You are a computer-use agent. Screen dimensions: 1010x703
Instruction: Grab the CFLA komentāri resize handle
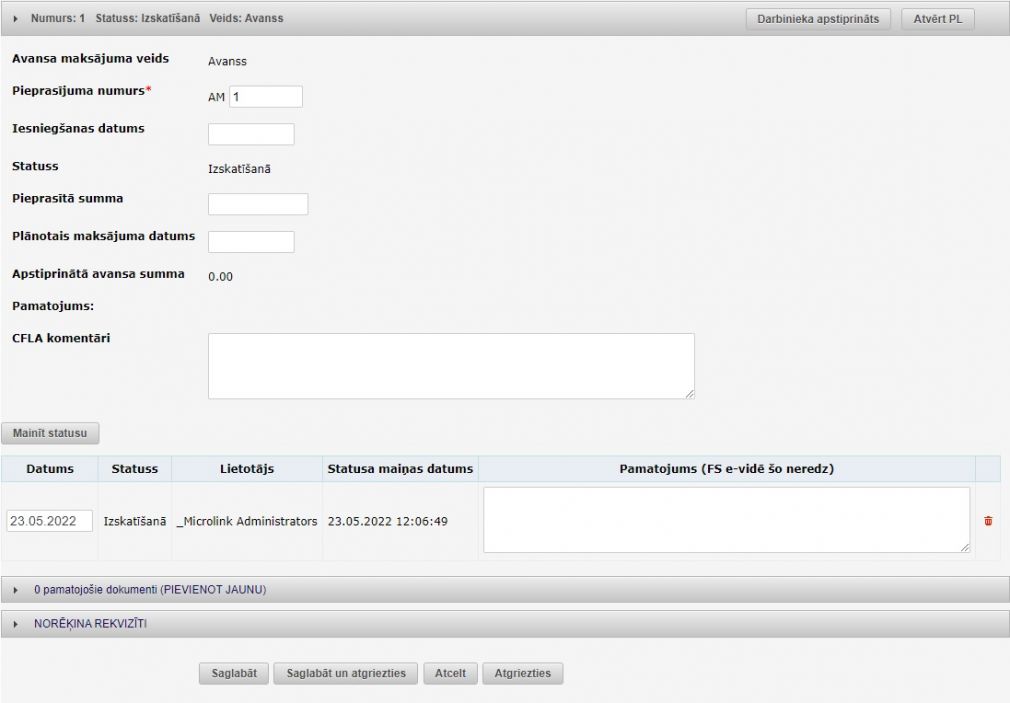[689, 394]
